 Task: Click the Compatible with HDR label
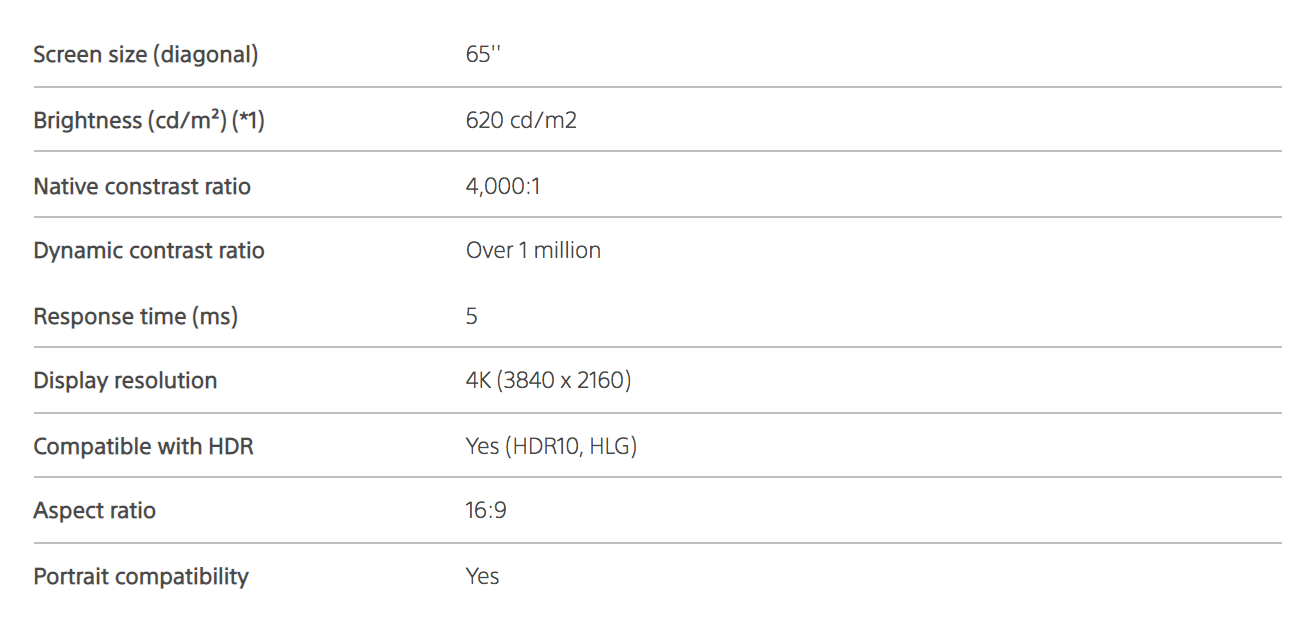143,446
